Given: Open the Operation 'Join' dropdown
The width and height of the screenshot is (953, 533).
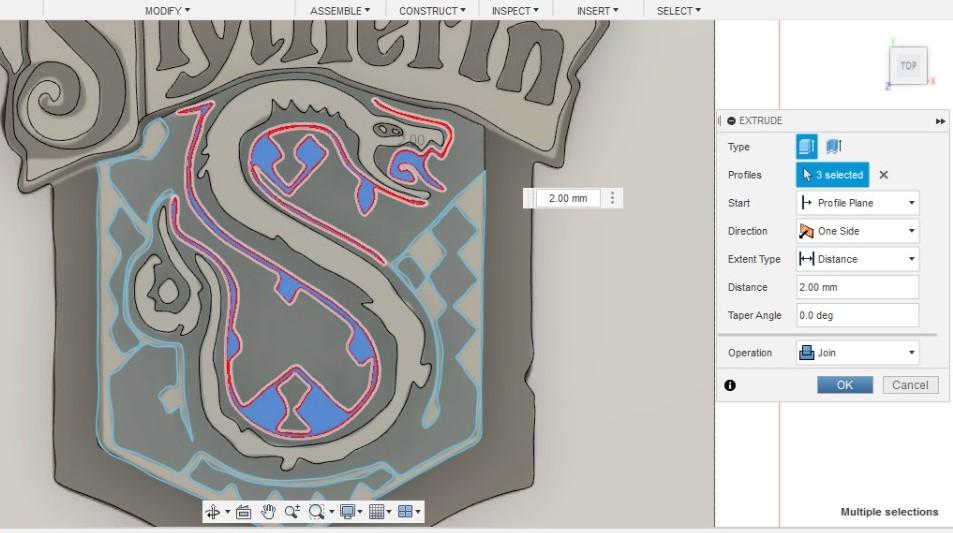Looking at the screenshot, I should tap(858, 352).
